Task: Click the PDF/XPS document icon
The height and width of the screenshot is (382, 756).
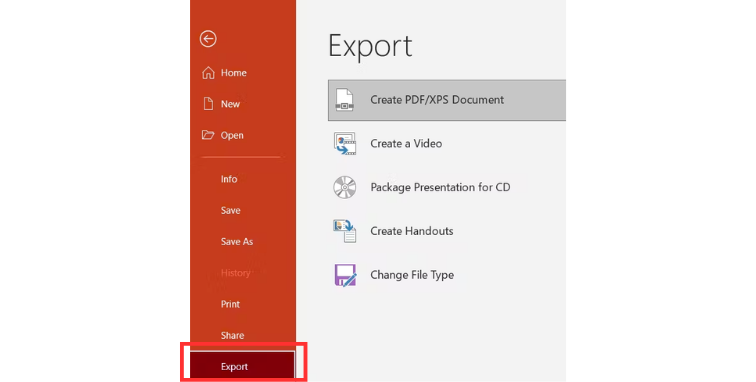Action: (x=345, y=100)
